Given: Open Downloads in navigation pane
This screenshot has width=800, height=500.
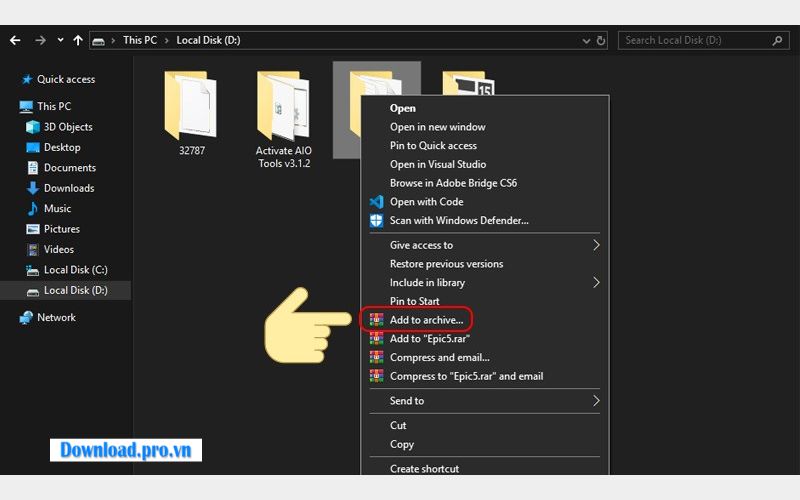Looking at the screenshot, I should (69, 188).
